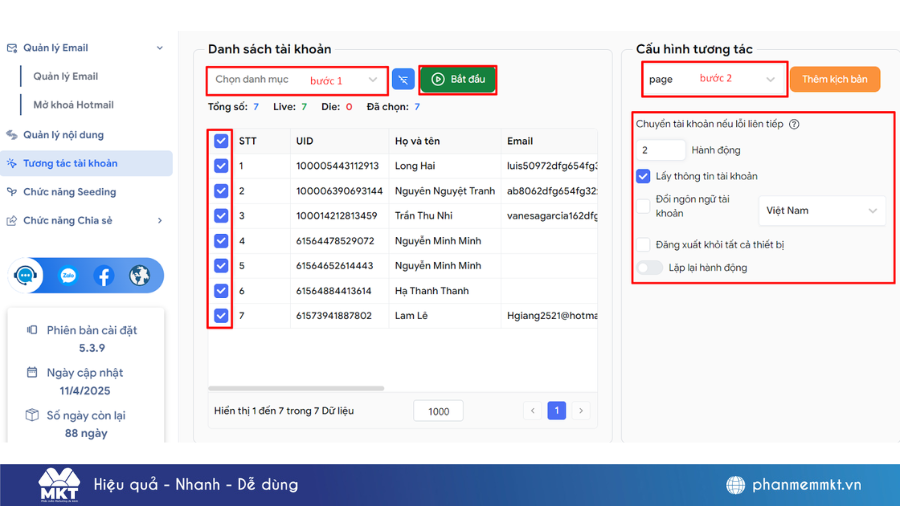Click phanmemmkt.vn website text
900x506 pixels.
[x=806, y=485]
